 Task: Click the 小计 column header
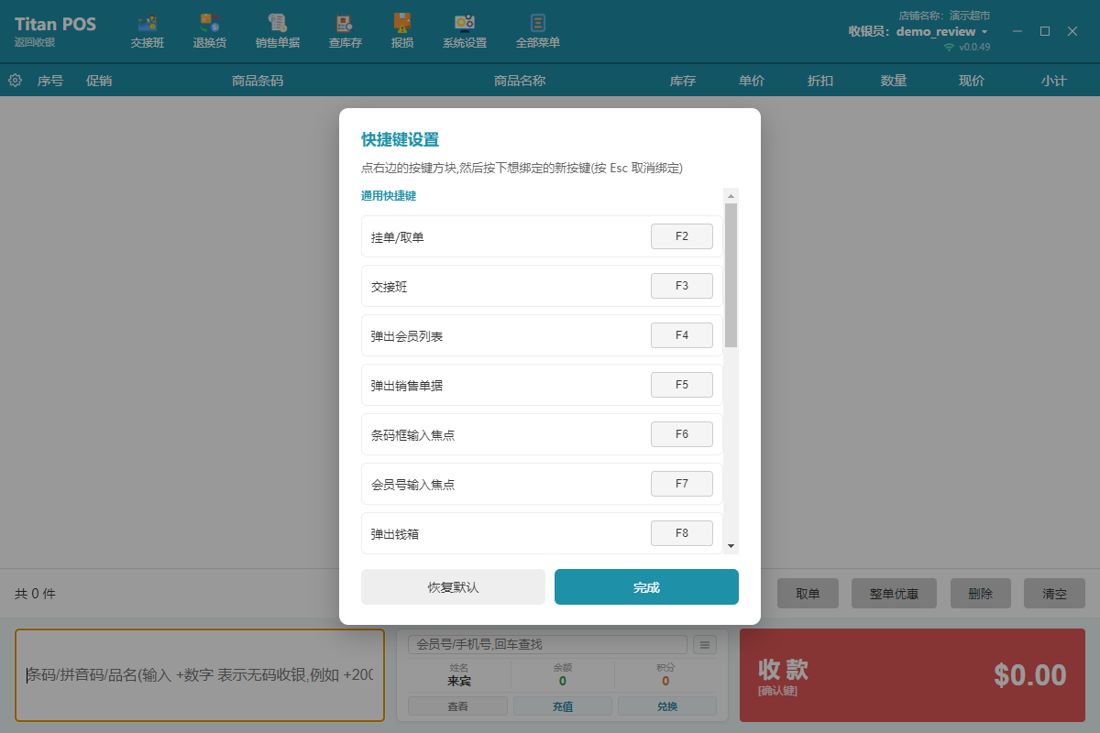tap(1054, 81)
